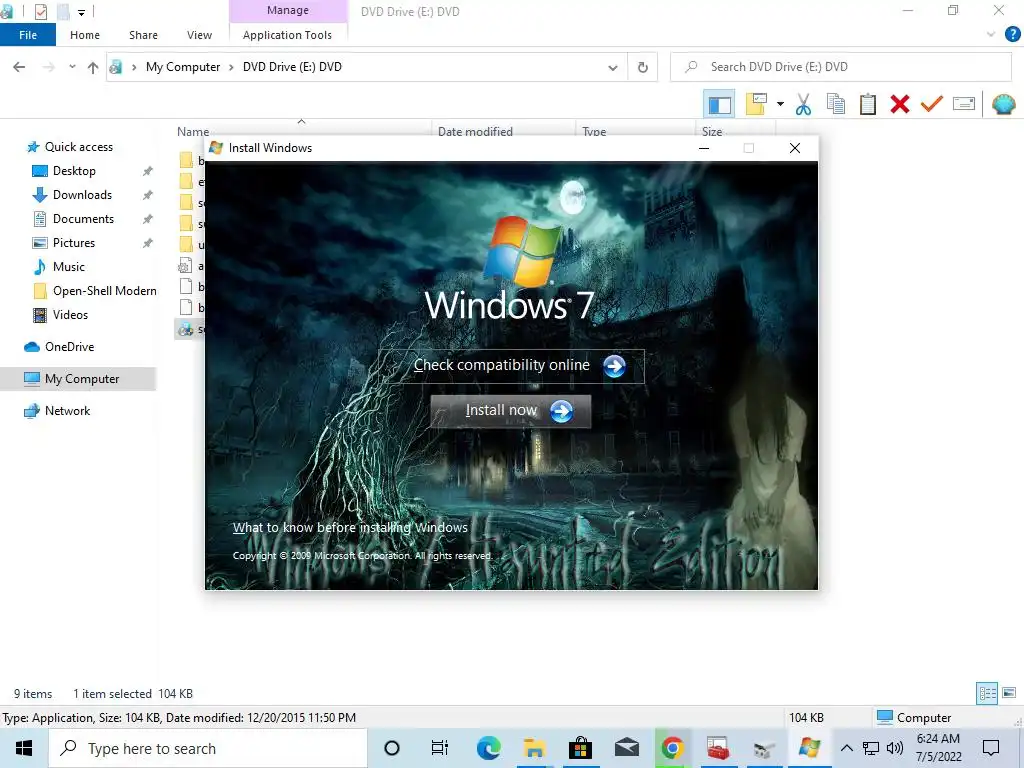1024x768 pixels.
Task: Switch to Details view status bar icon
Action: click(987, 694)
